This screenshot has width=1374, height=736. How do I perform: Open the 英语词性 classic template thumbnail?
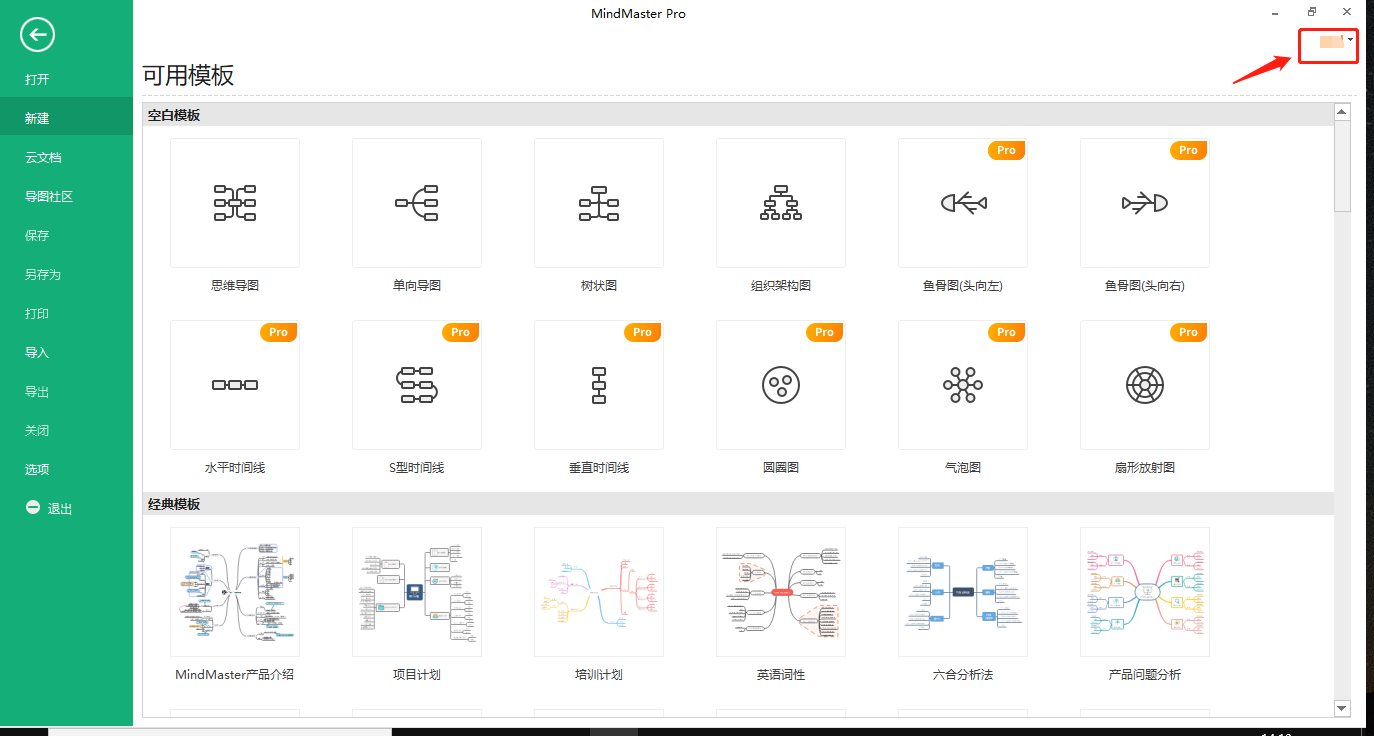[x=781, y=592]
